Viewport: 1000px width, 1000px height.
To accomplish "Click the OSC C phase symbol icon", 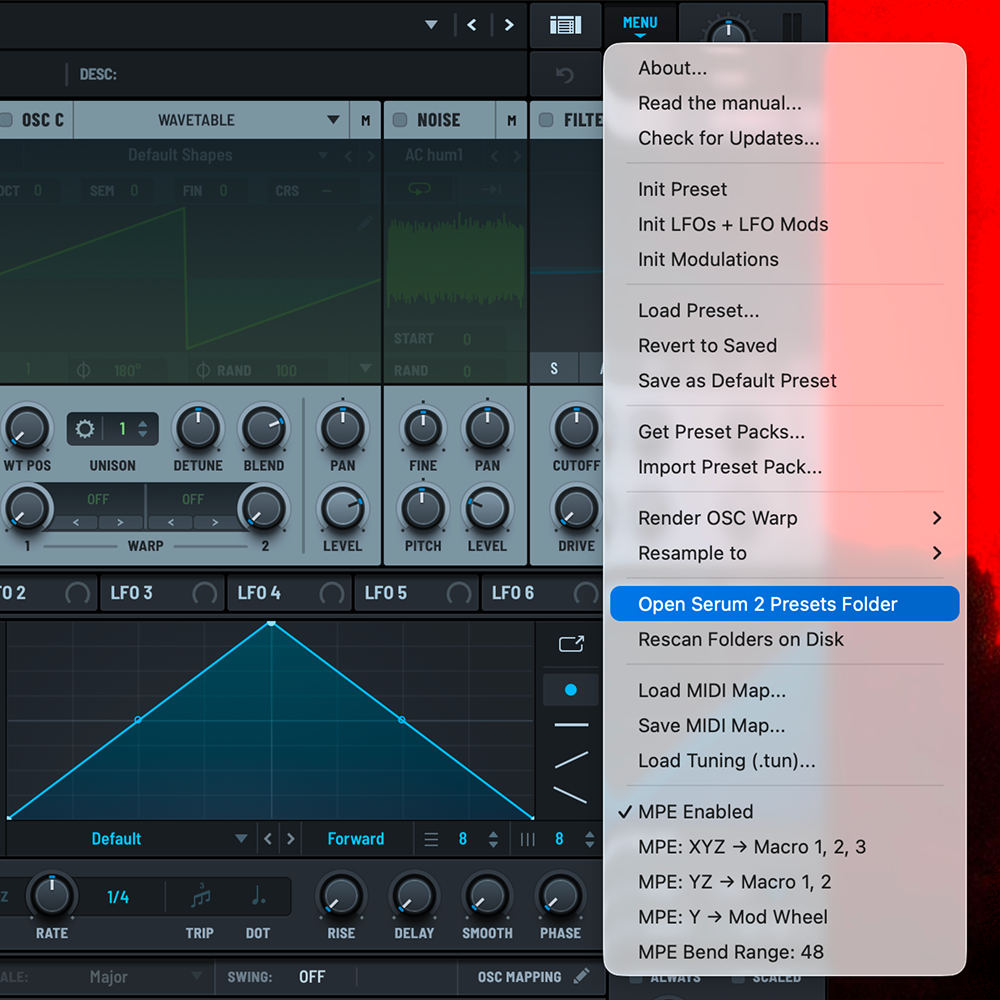I will coord(83,371).
